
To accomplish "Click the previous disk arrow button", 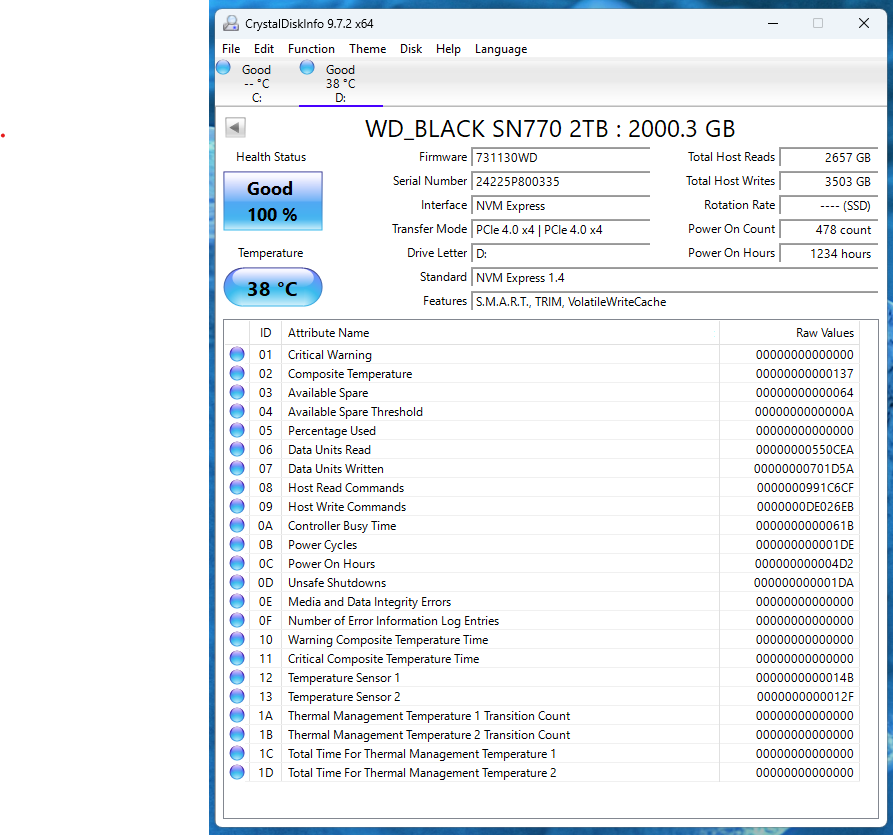I will (x=235, y=127).
